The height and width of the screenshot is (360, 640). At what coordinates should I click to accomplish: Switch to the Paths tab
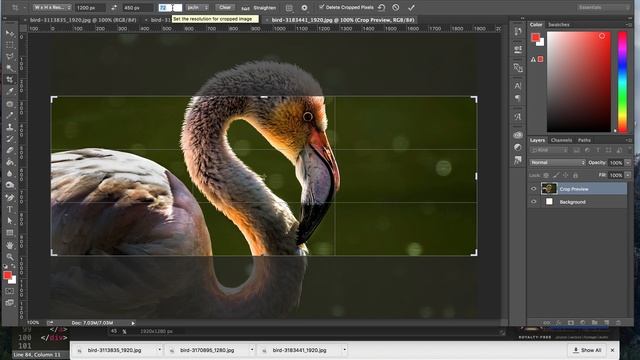tap(584, 140)
